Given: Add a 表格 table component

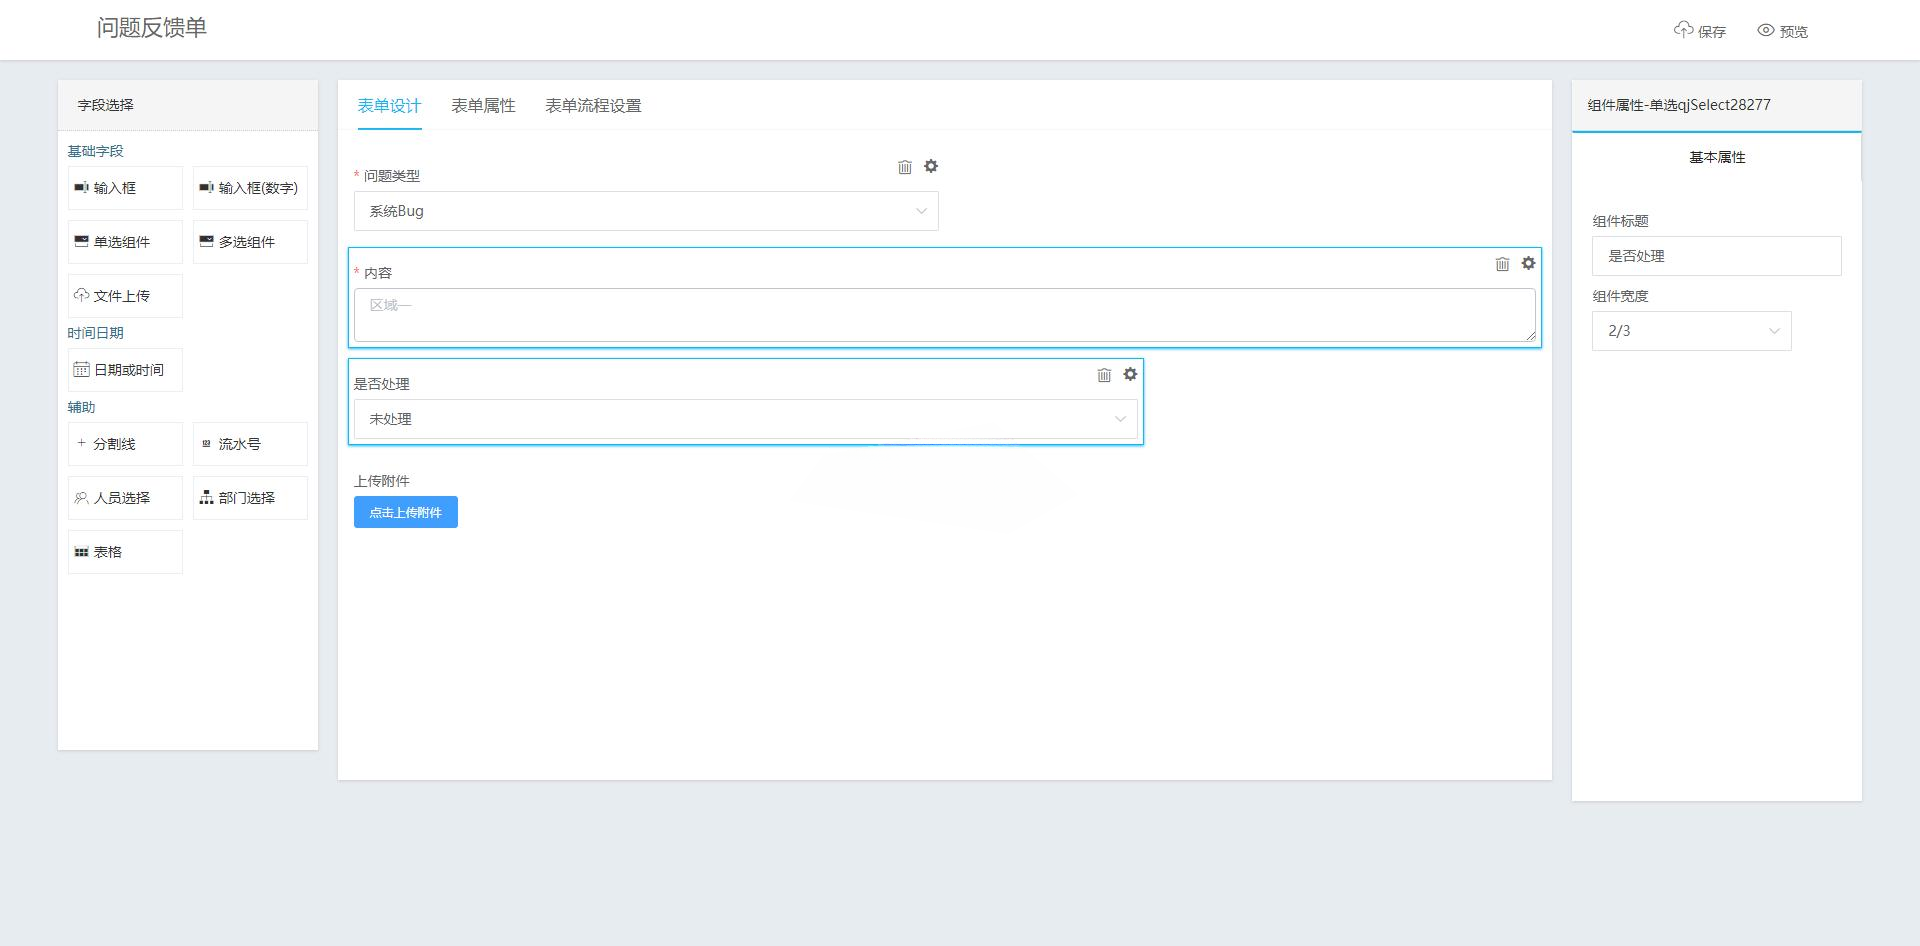Looking at the screenshot, I should pyautogui.click(x=124, y=551).
